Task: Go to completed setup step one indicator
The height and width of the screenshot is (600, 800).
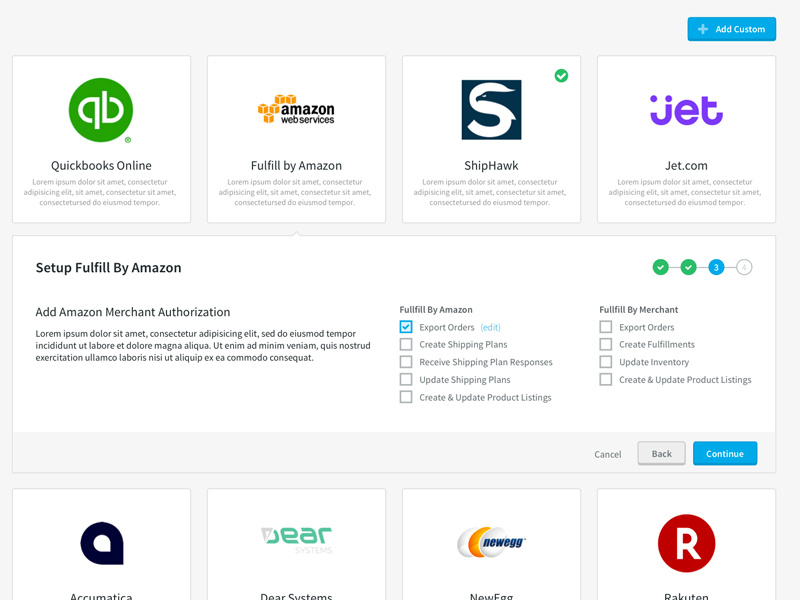Action: [661, 267]
